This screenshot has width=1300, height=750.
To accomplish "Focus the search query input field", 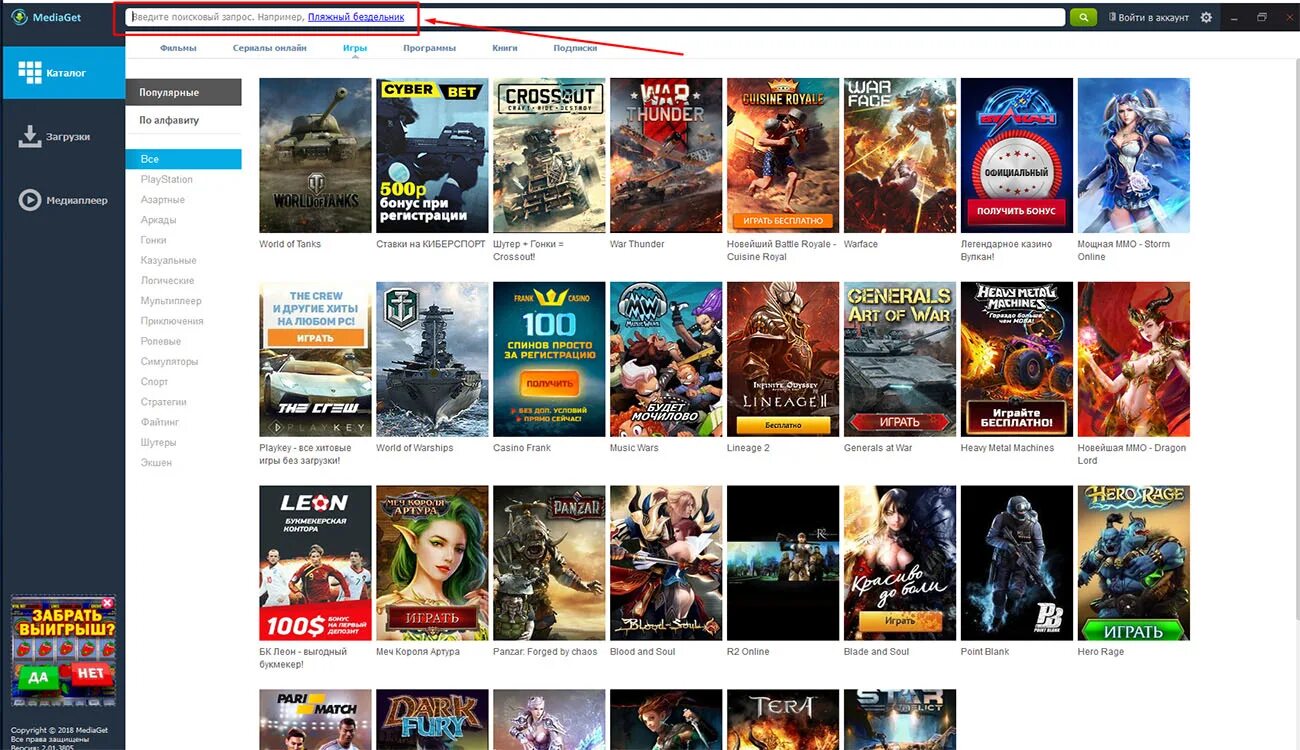I will click(596, 17).
